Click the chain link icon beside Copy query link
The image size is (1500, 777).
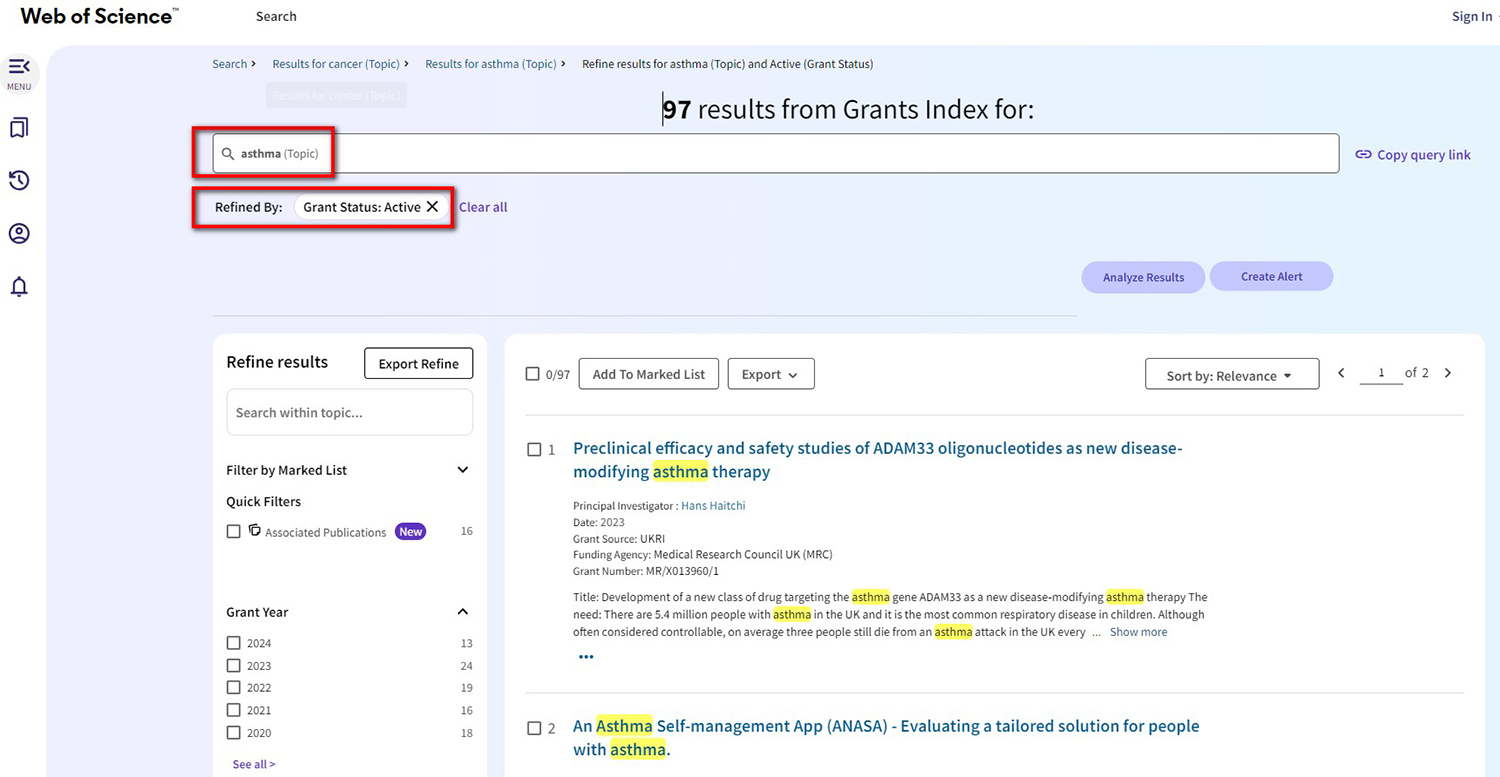pyautogui.click(x=1363, y=155)
